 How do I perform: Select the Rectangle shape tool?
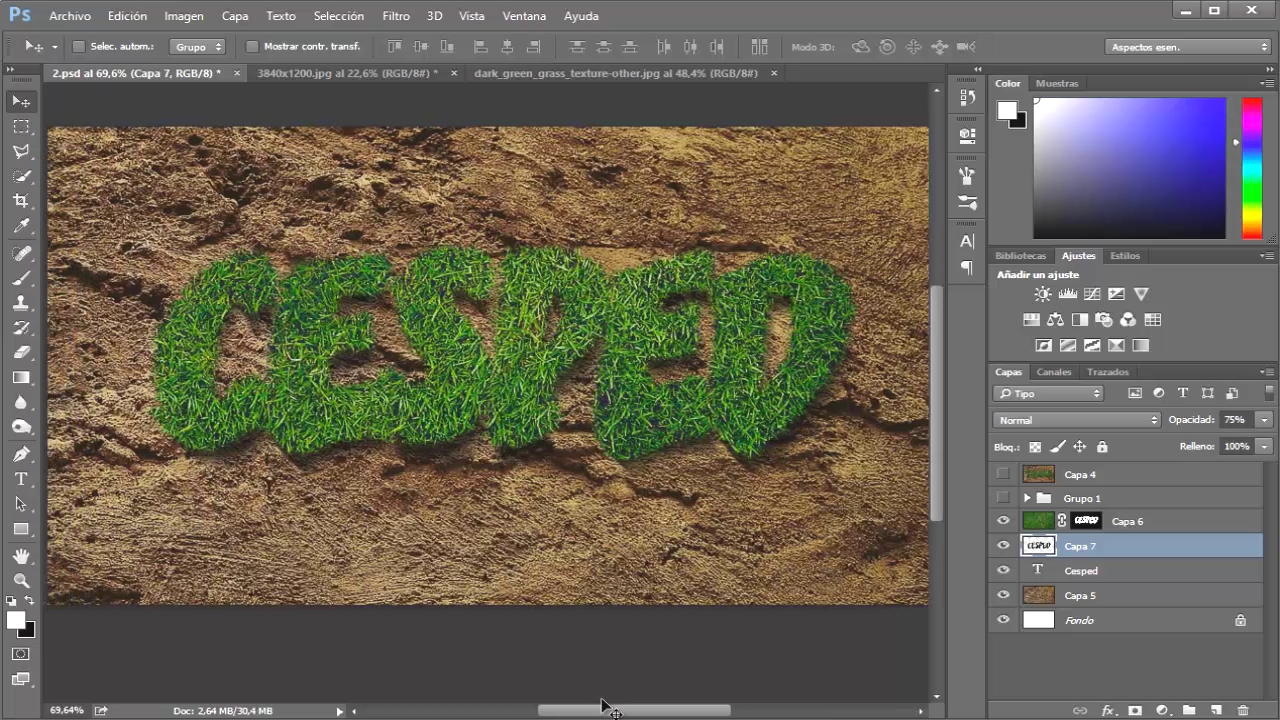21,530
